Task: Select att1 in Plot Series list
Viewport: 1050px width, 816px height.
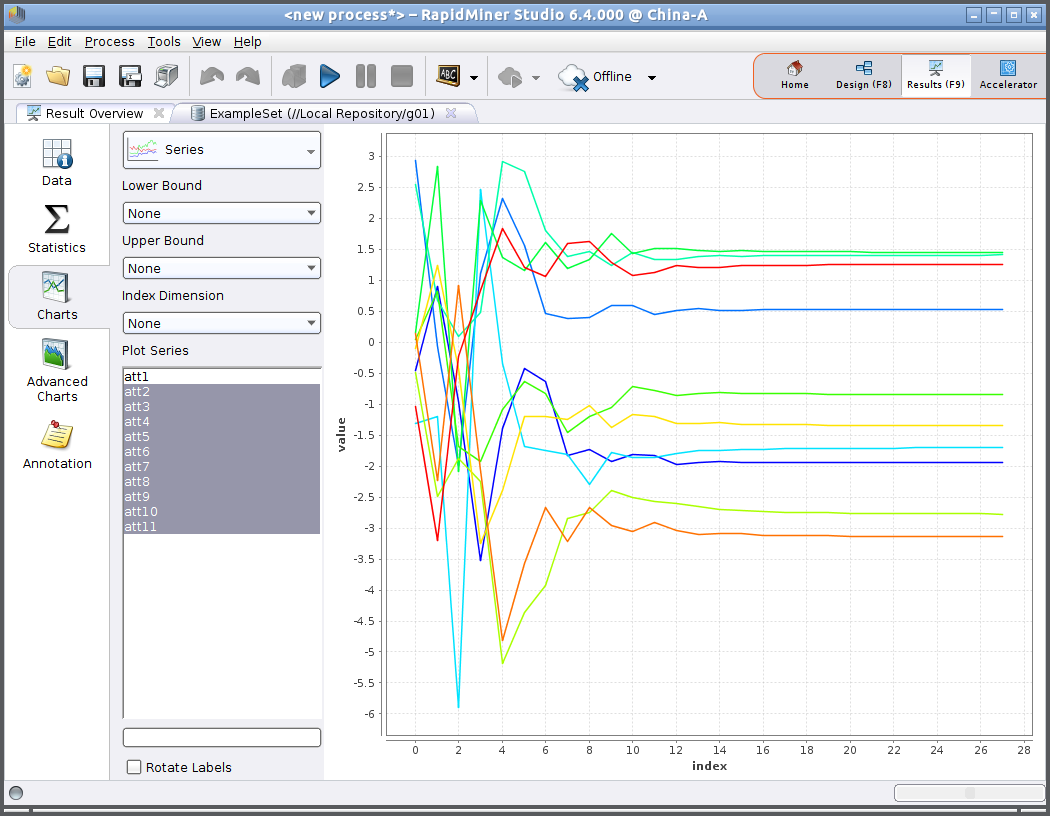Action: coord(222,377)
